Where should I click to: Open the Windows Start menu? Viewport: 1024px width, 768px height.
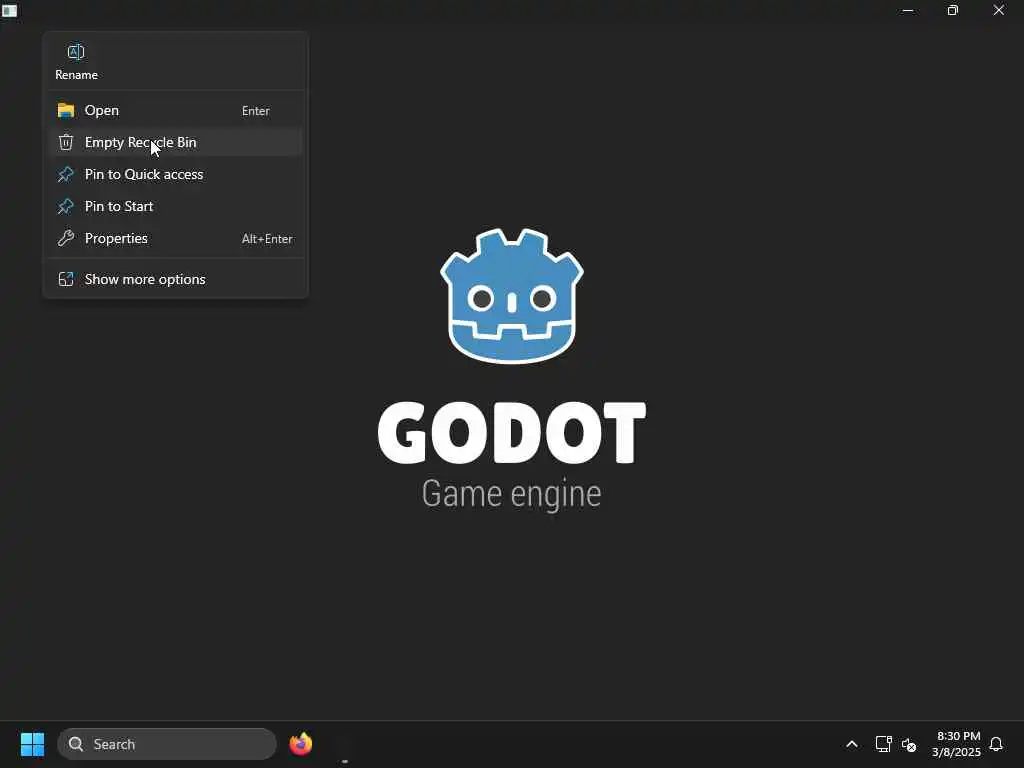pos(32,744)
